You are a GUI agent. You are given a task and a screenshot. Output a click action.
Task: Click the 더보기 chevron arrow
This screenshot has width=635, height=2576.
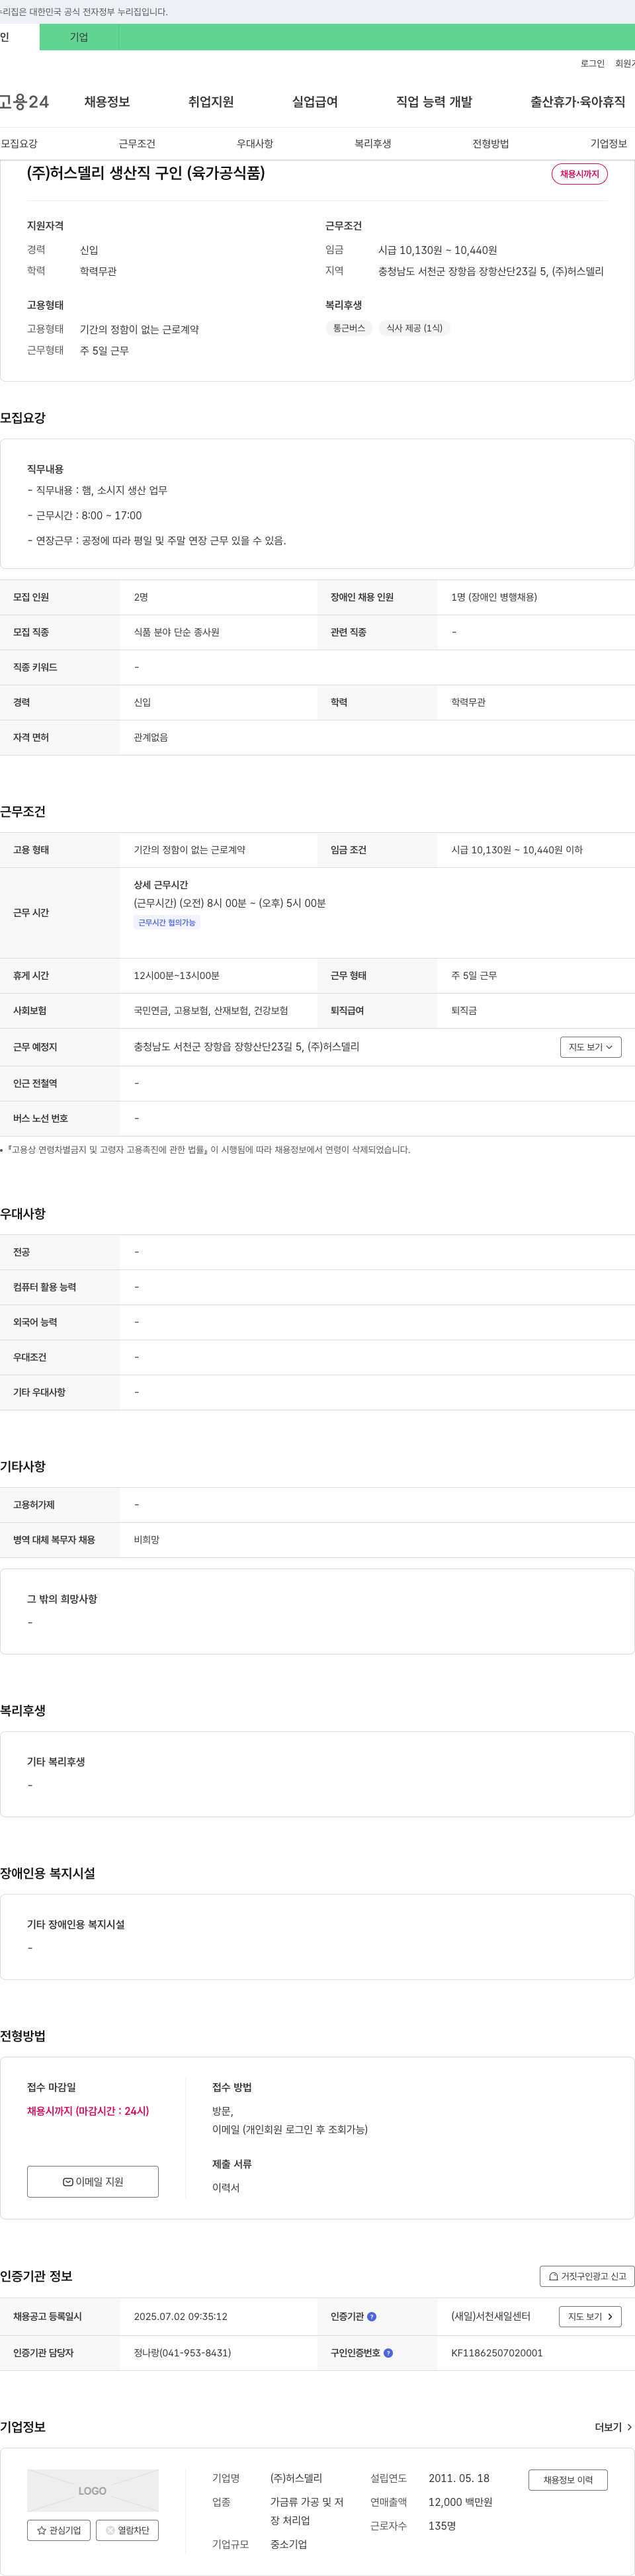pos(629,2427)
